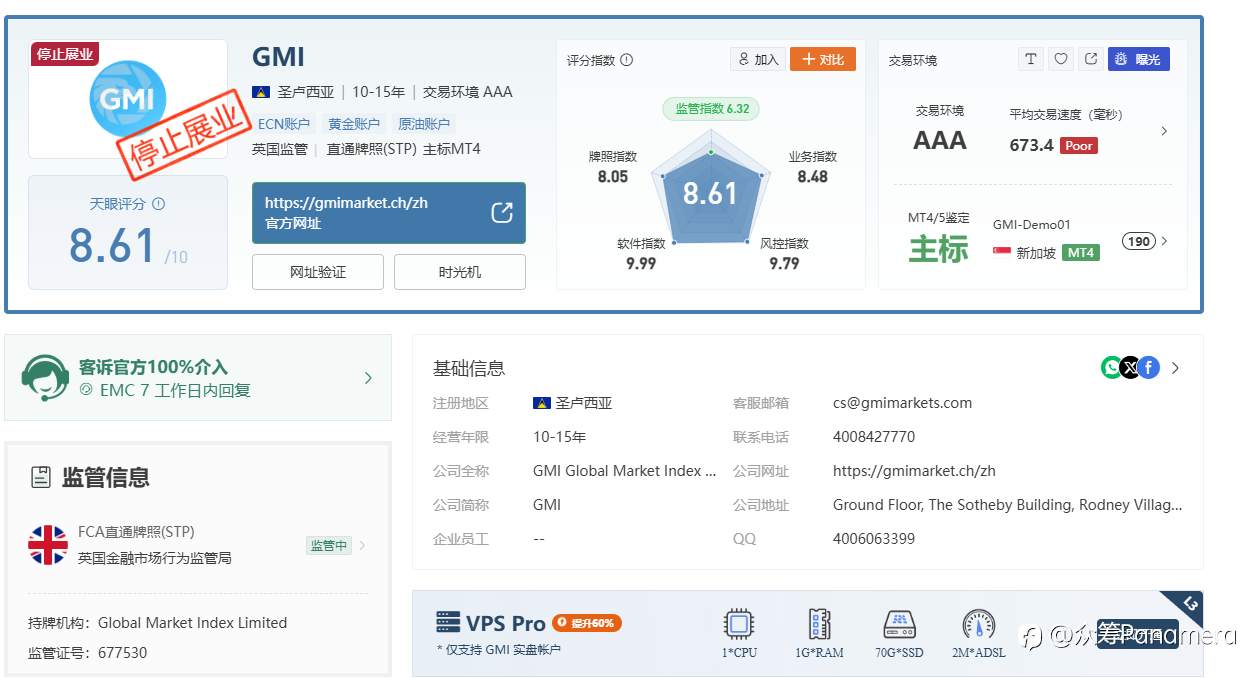1251x678 pixels.
Task: Open the 客诉官方100%介入 complaint banner chevron
Action: (x=368, y=378)
